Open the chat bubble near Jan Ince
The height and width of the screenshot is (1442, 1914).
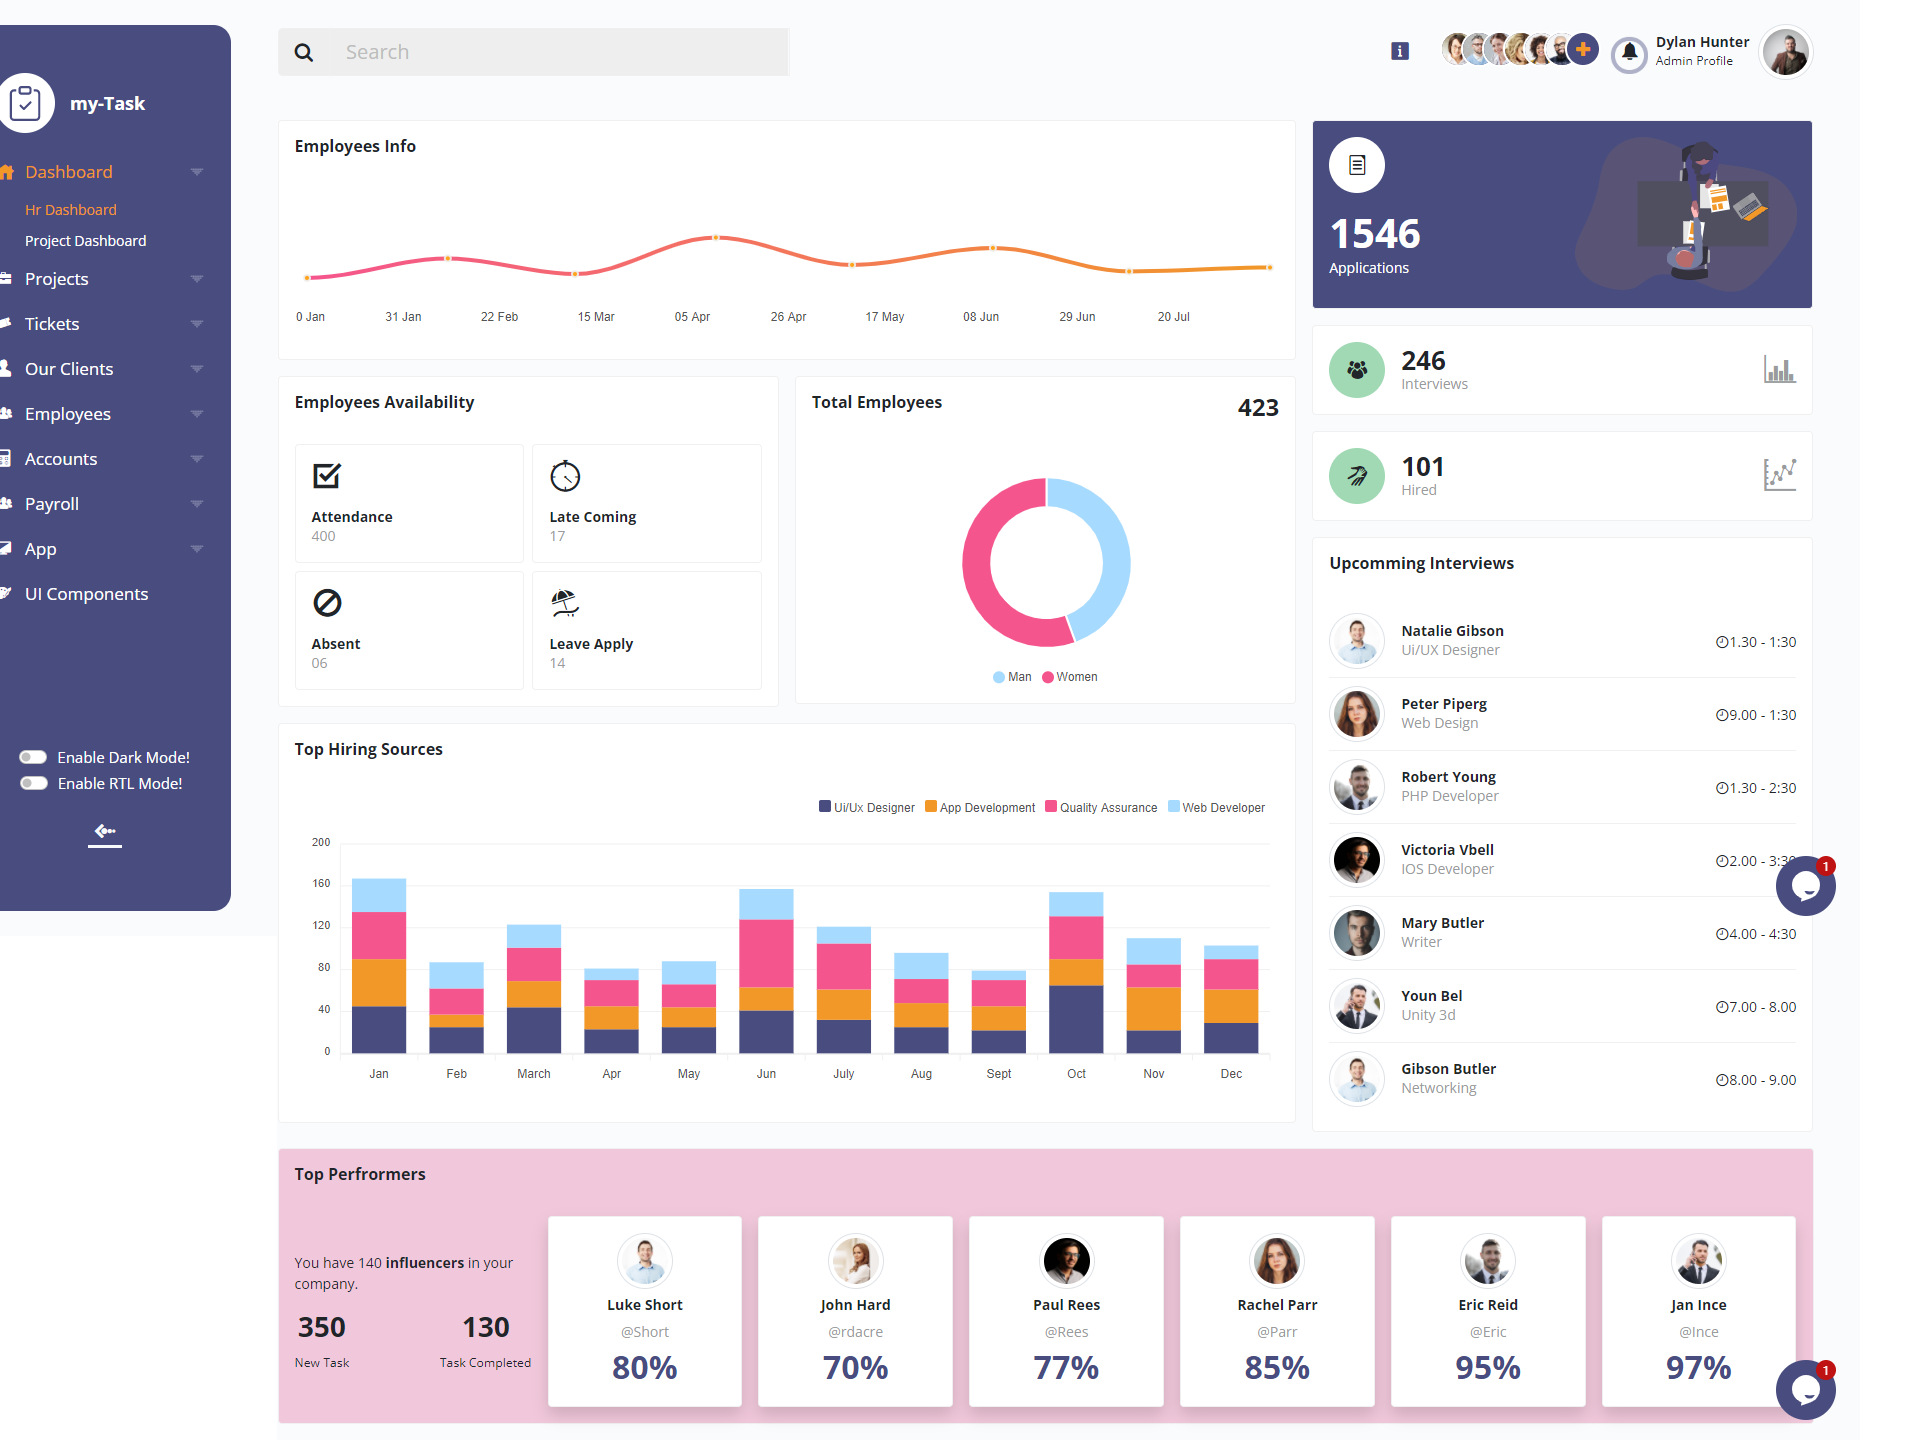point(1805,1390)
